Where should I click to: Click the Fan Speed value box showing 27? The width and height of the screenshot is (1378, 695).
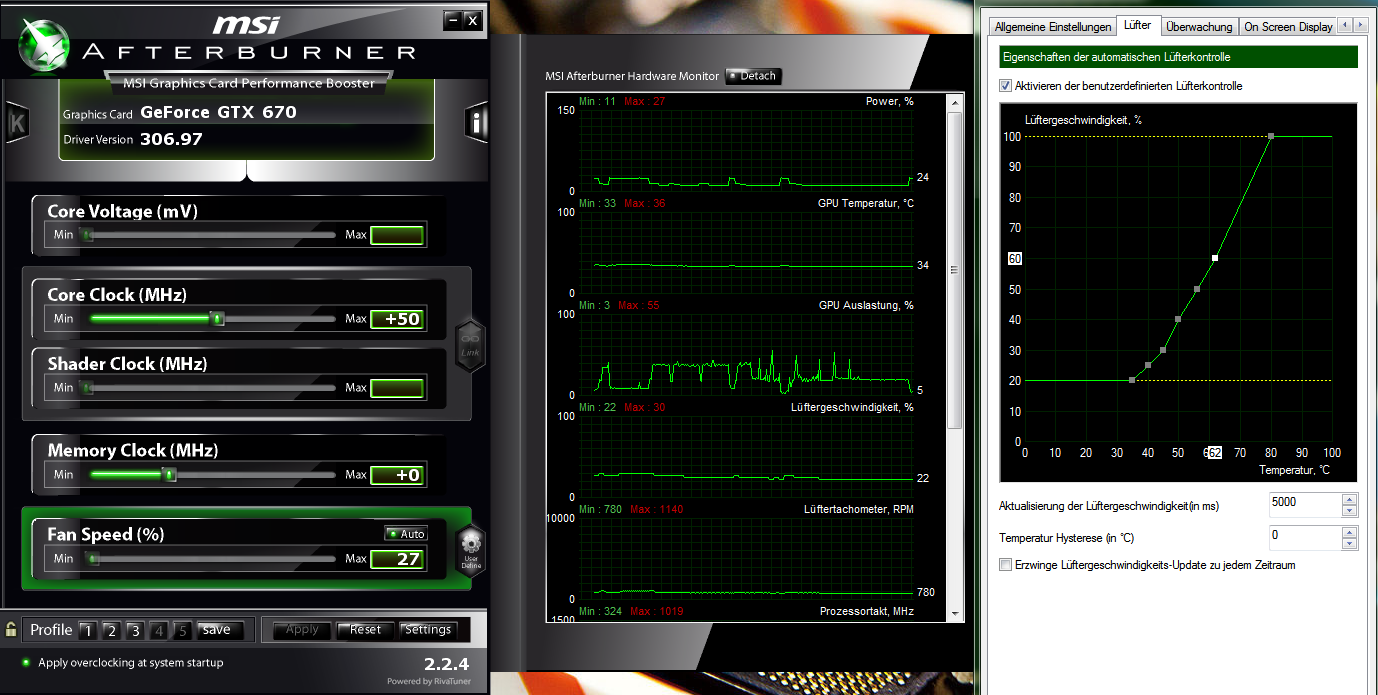click(x=398, y=559)
